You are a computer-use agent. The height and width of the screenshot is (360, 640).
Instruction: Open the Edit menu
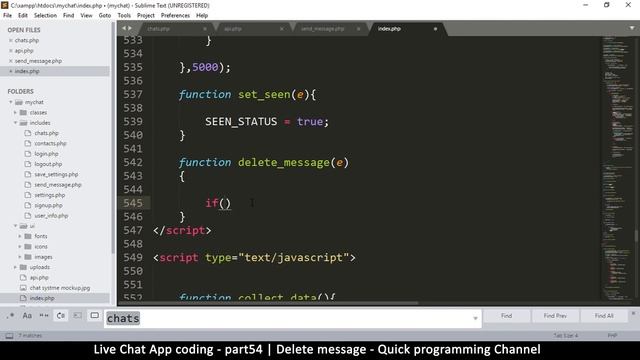pos(23,16)
